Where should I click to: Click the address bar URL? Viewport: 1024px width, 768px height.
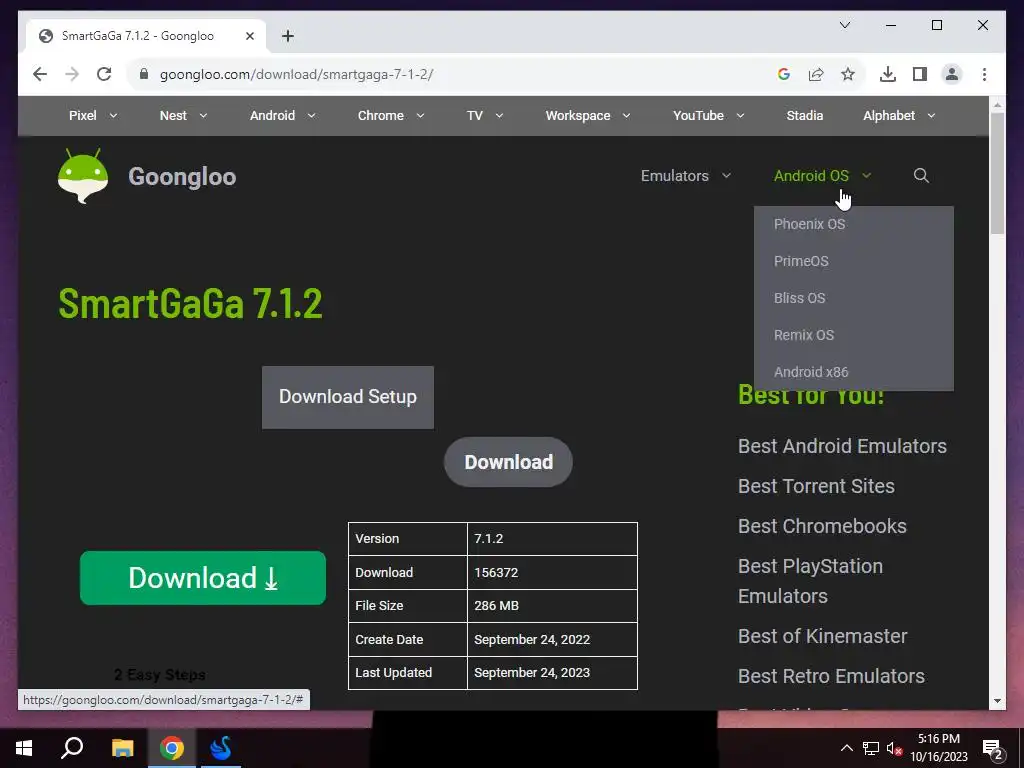click(x=296, y=74)
